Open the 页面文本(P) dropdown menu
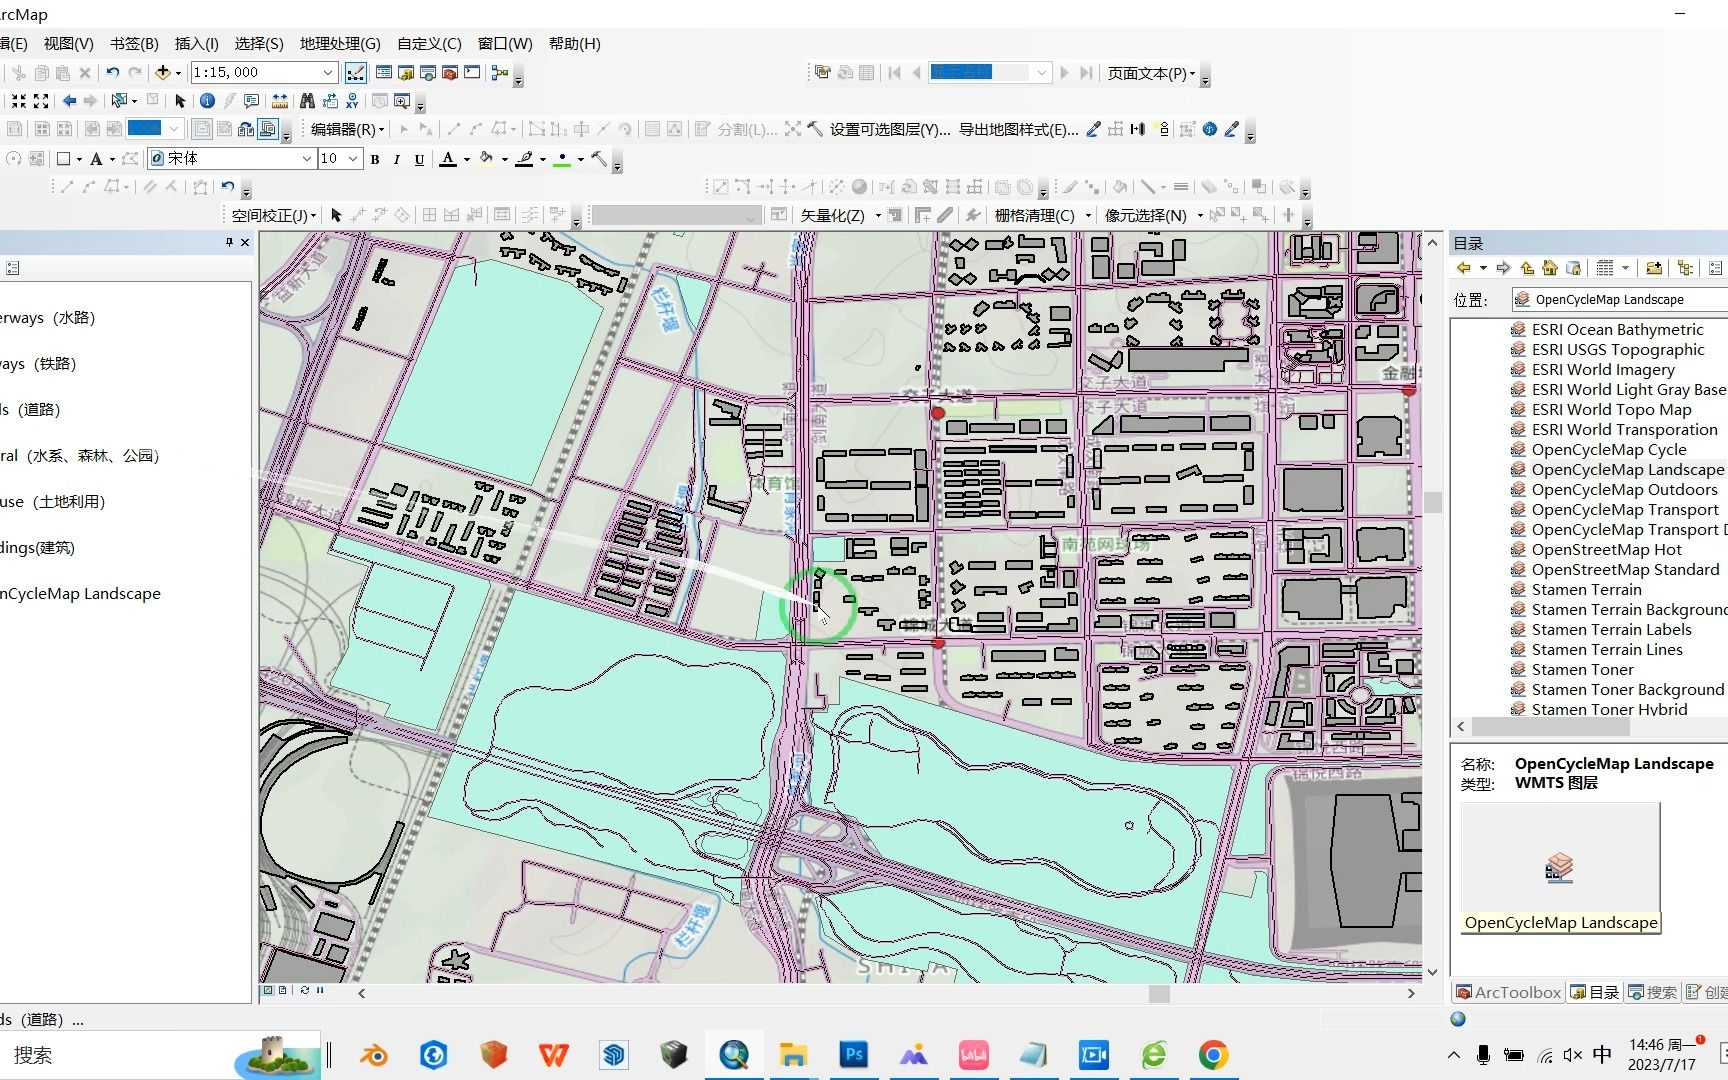The image size is (1728, 1080). 1151,73
